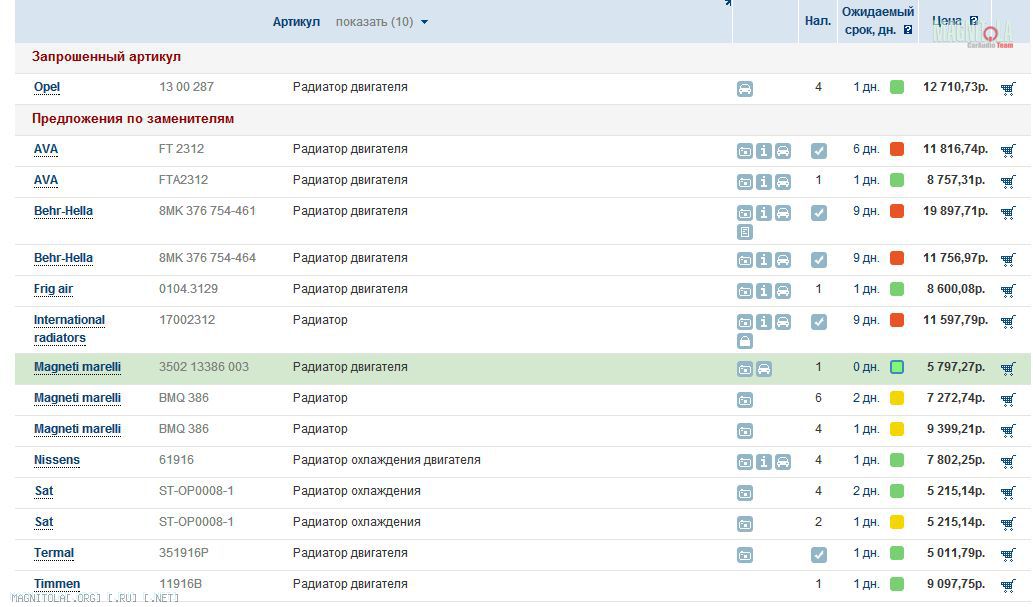The height and width of the screenshot is (607, 1033).
Task: Click availability checkmark for Termal 351916P
Action: (x=818, y=555)
